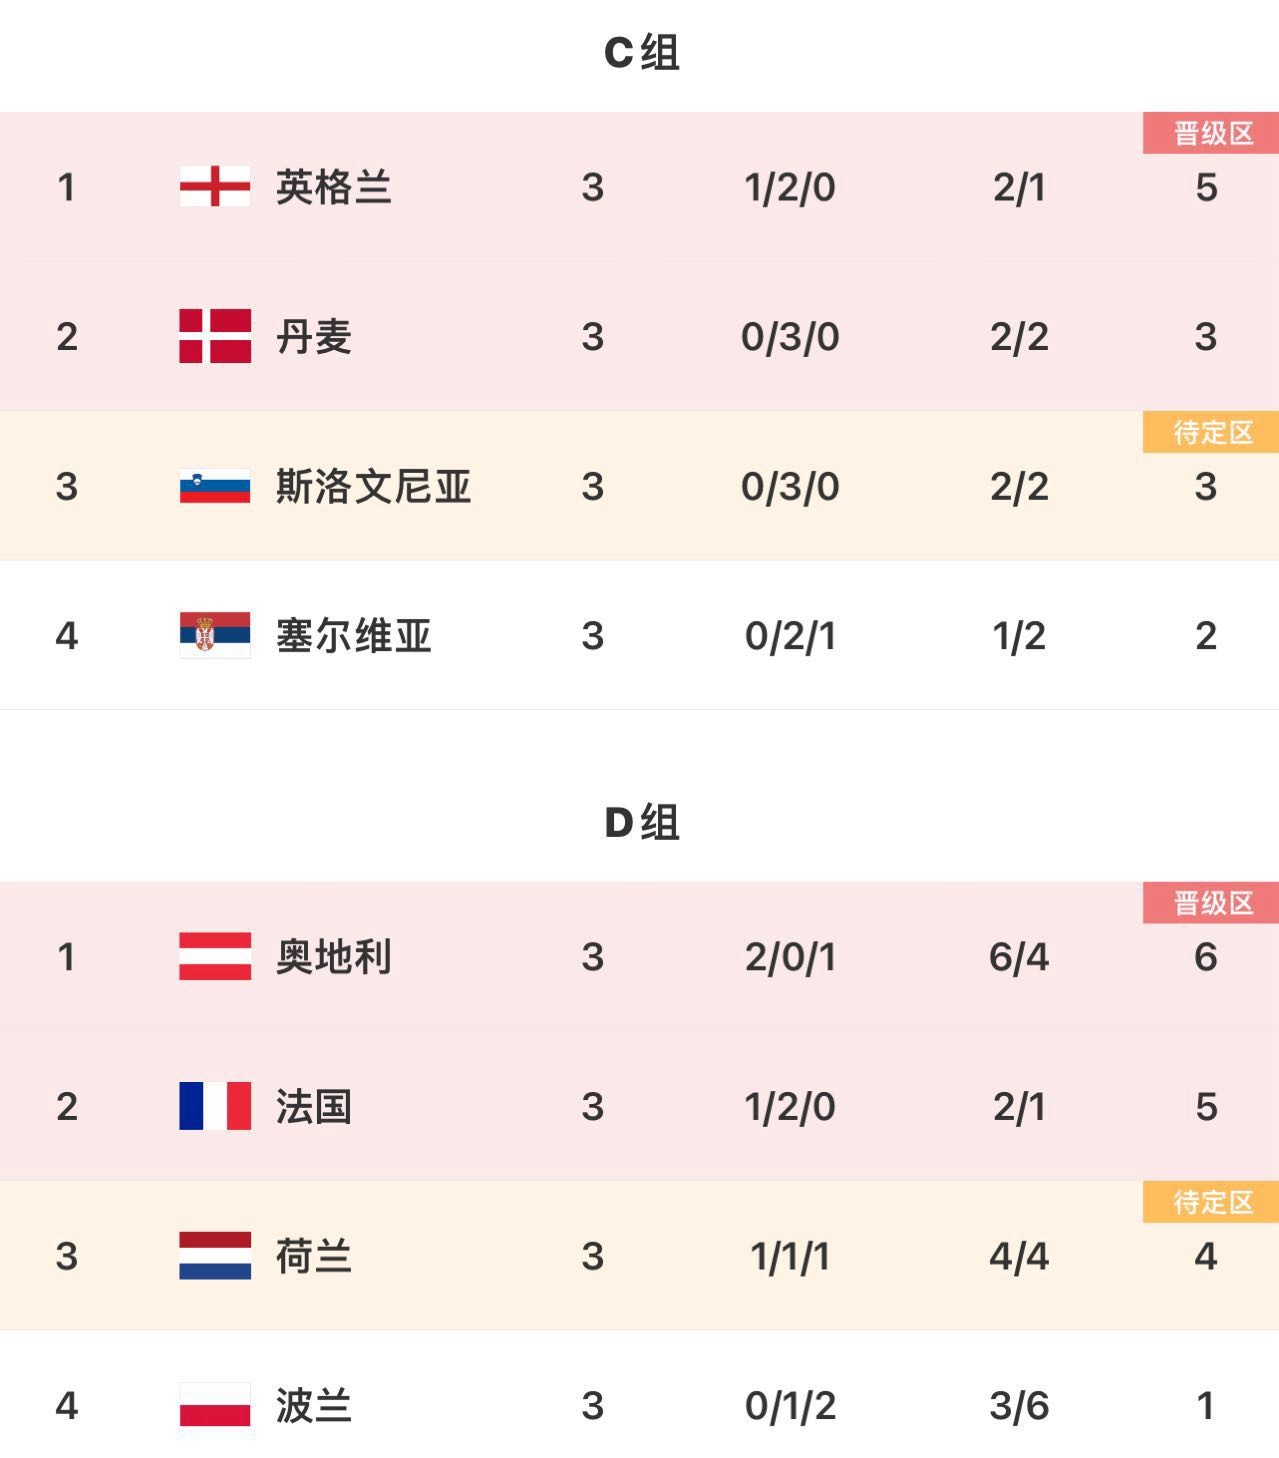Open team name 英格兰
Screen dimensions: 1279x1458
(x=333, y=187)
